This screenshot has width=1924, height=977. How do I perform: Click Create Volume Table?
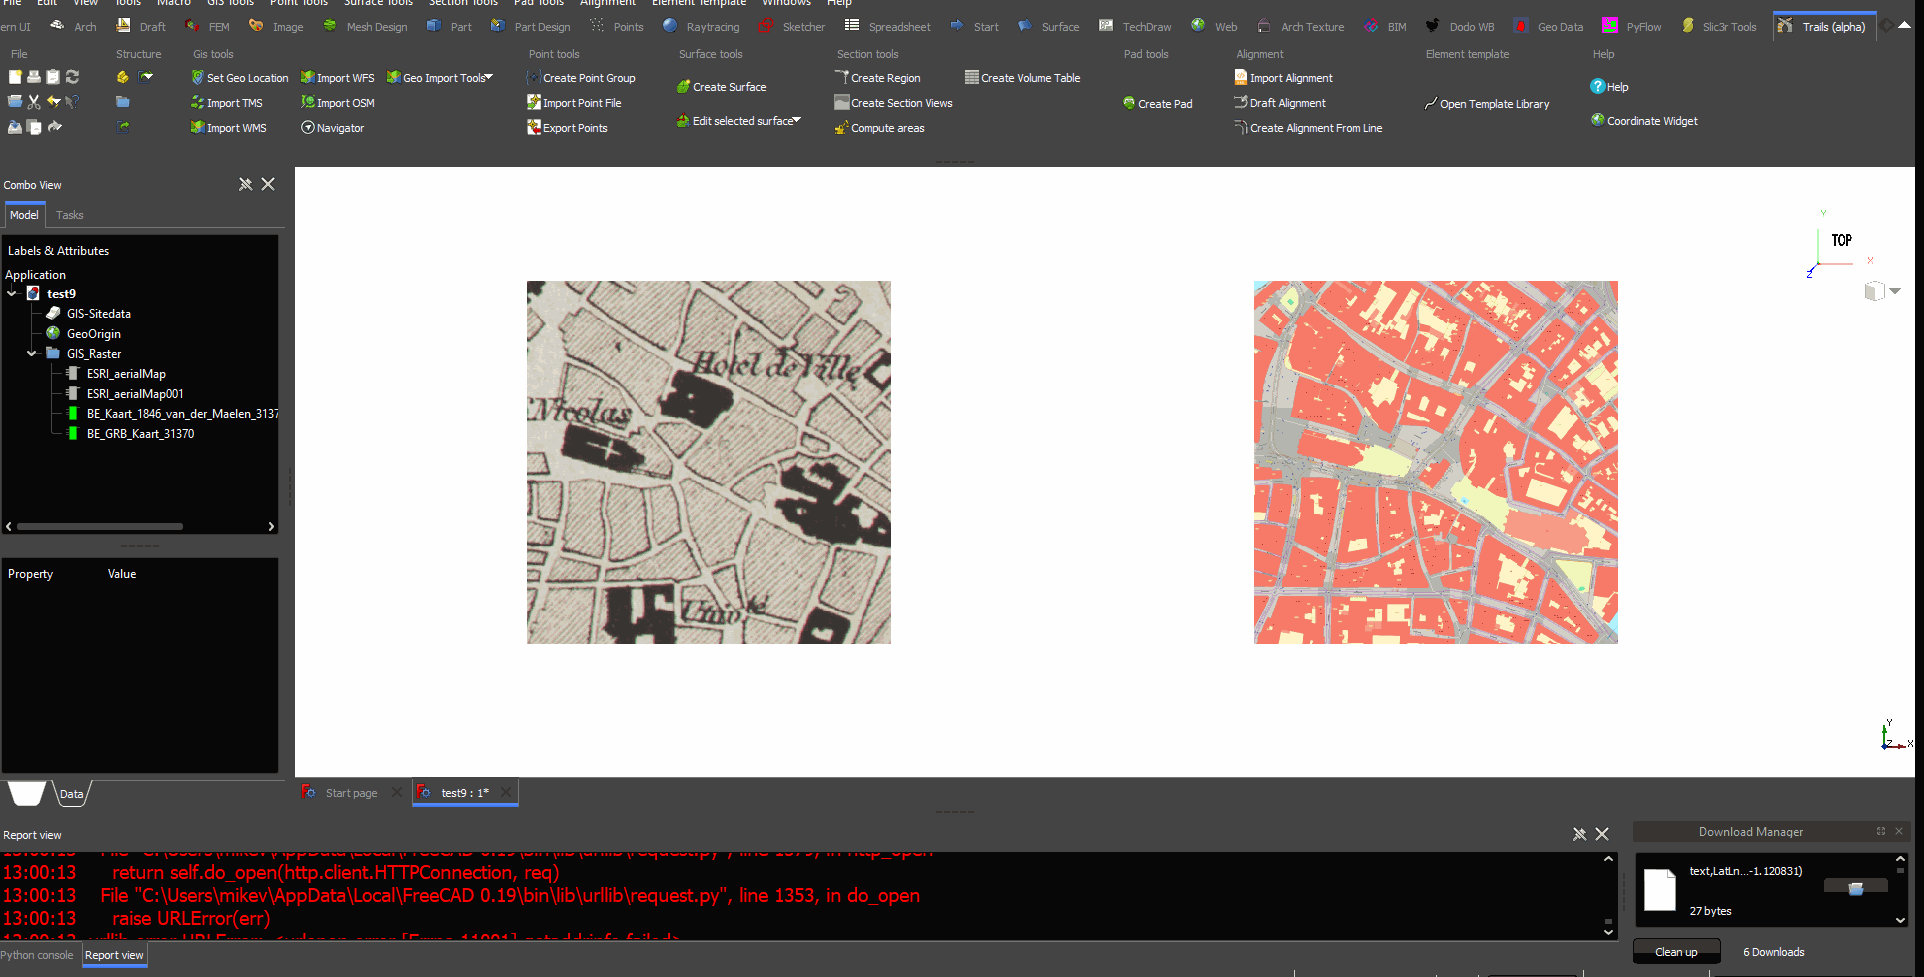click(x=1022, y=78)
